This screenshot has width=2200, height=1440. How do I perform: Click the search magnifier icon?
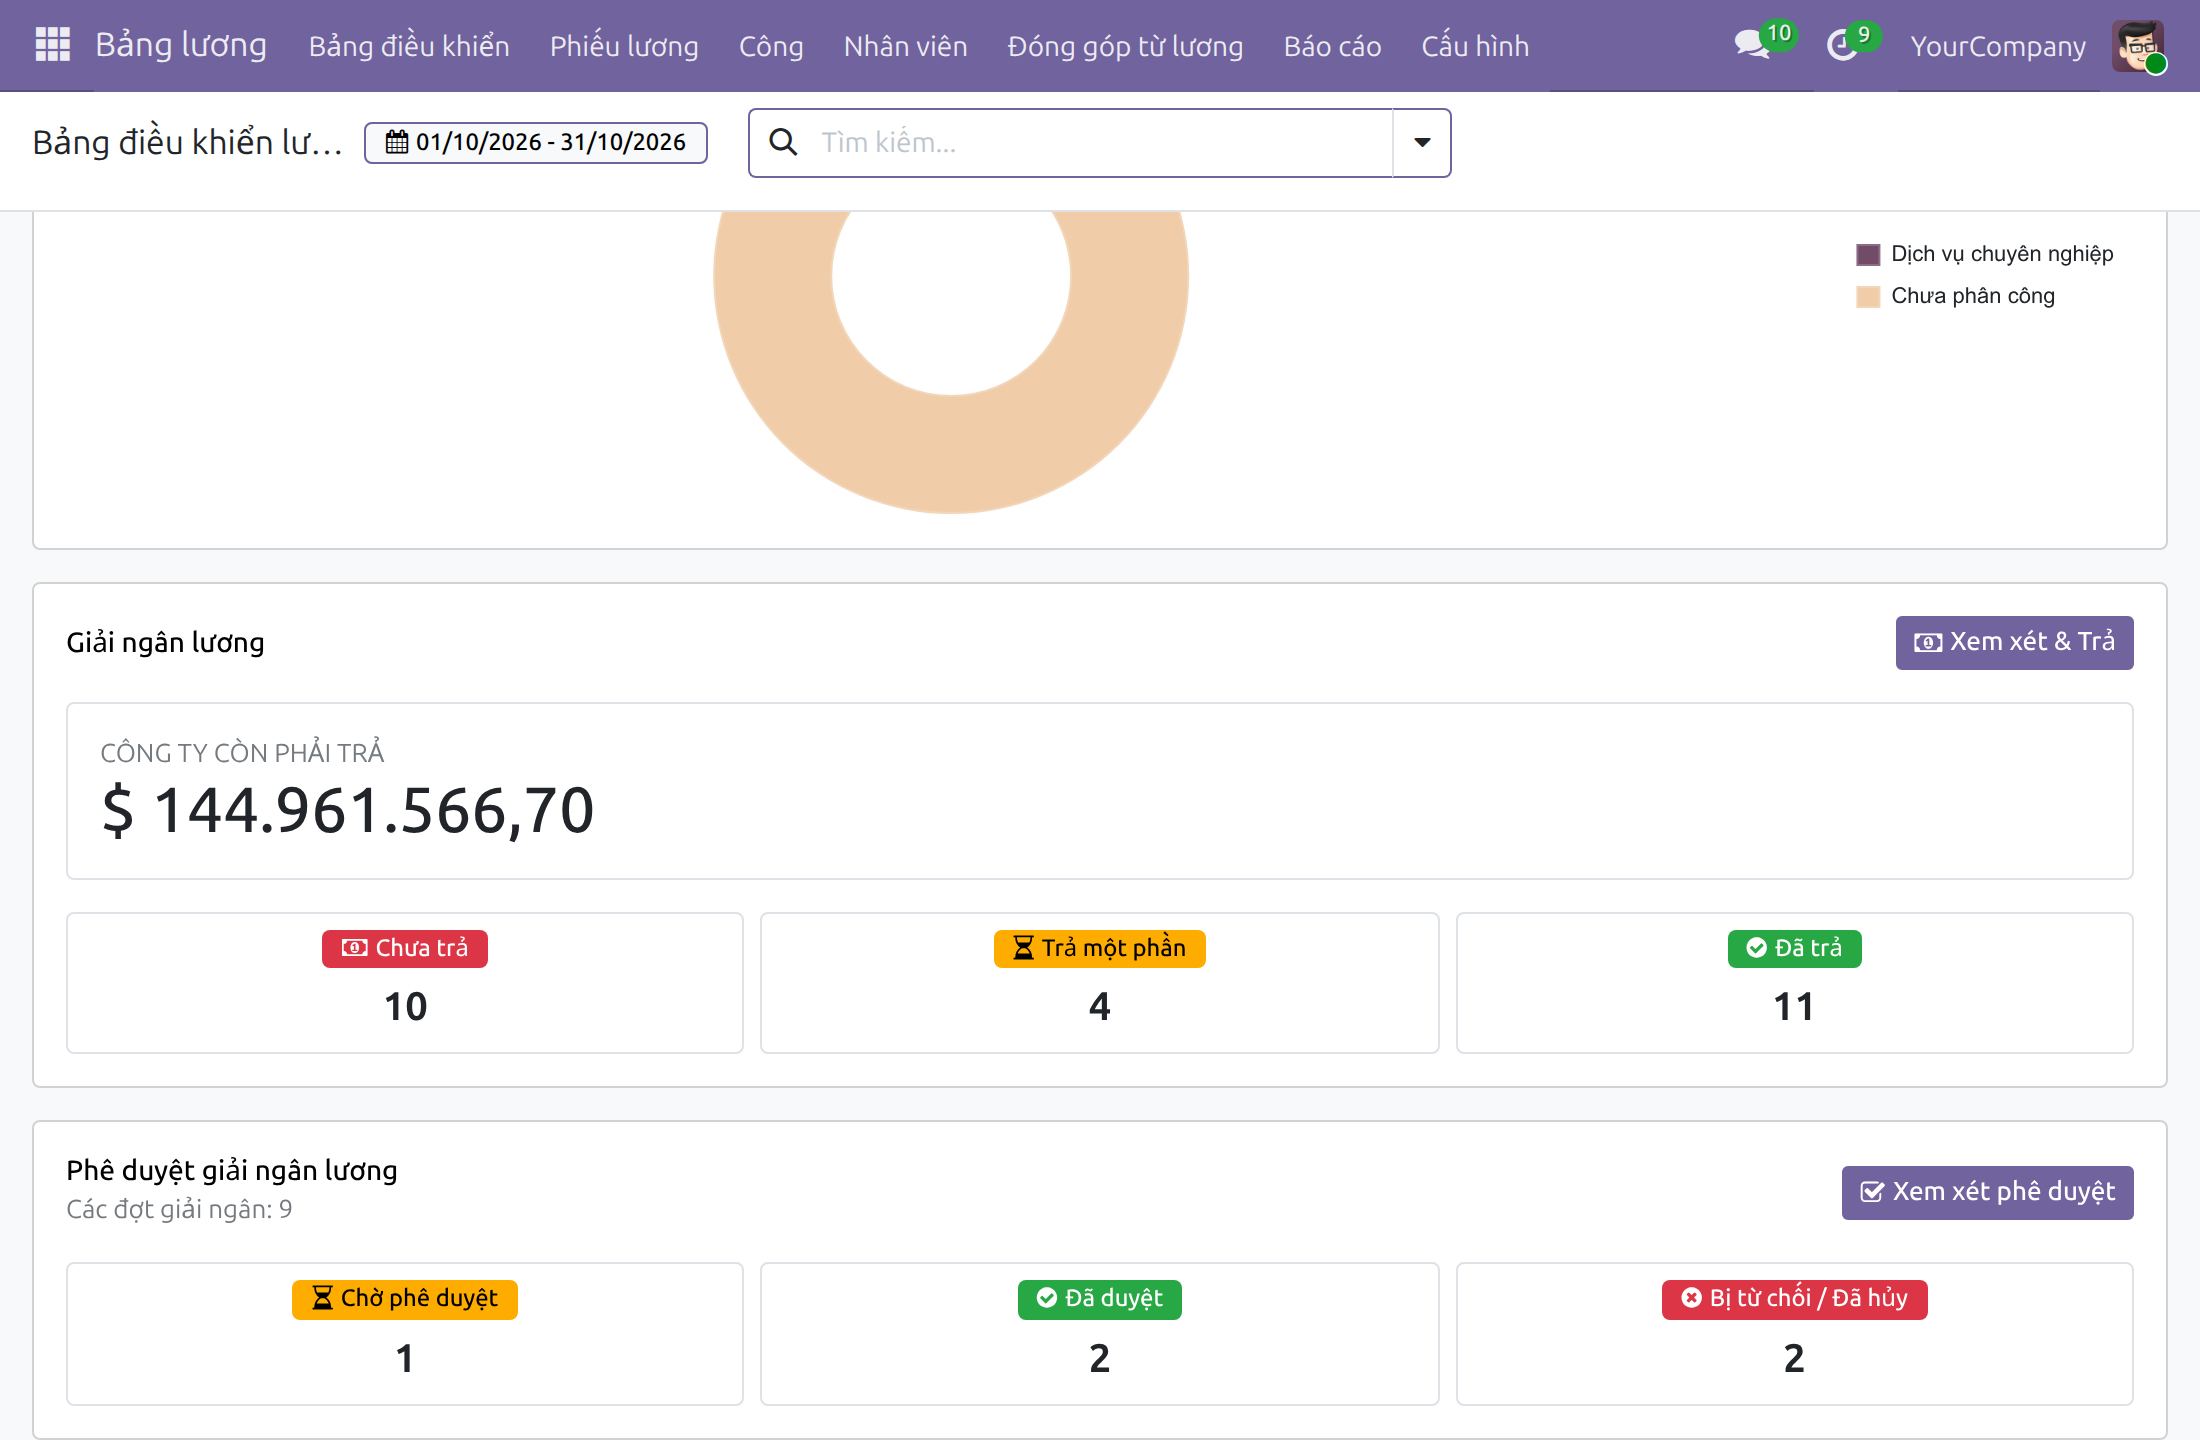pos(783,143)
